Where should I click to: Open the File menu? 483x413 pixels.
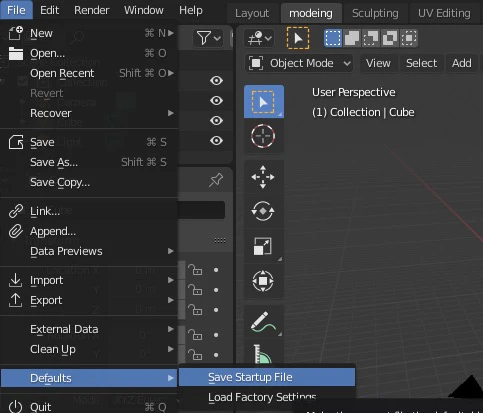(16, 10)
